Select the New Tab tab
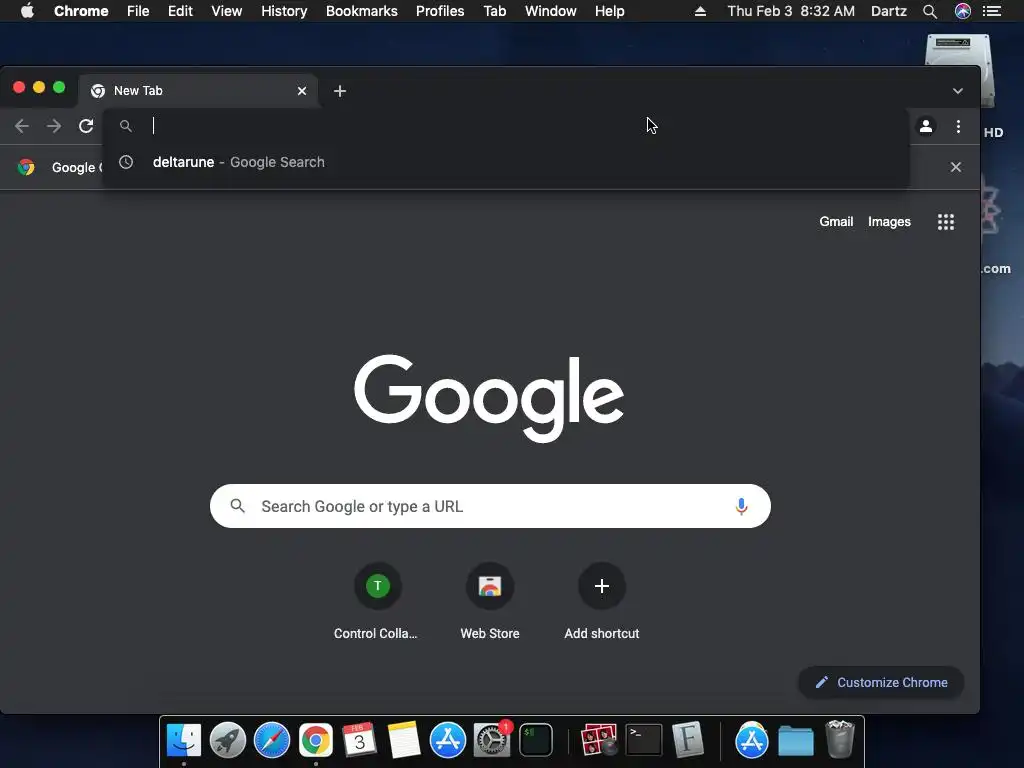The height and width of the screenshot is (768, 1024). click(x=198, y=91)
